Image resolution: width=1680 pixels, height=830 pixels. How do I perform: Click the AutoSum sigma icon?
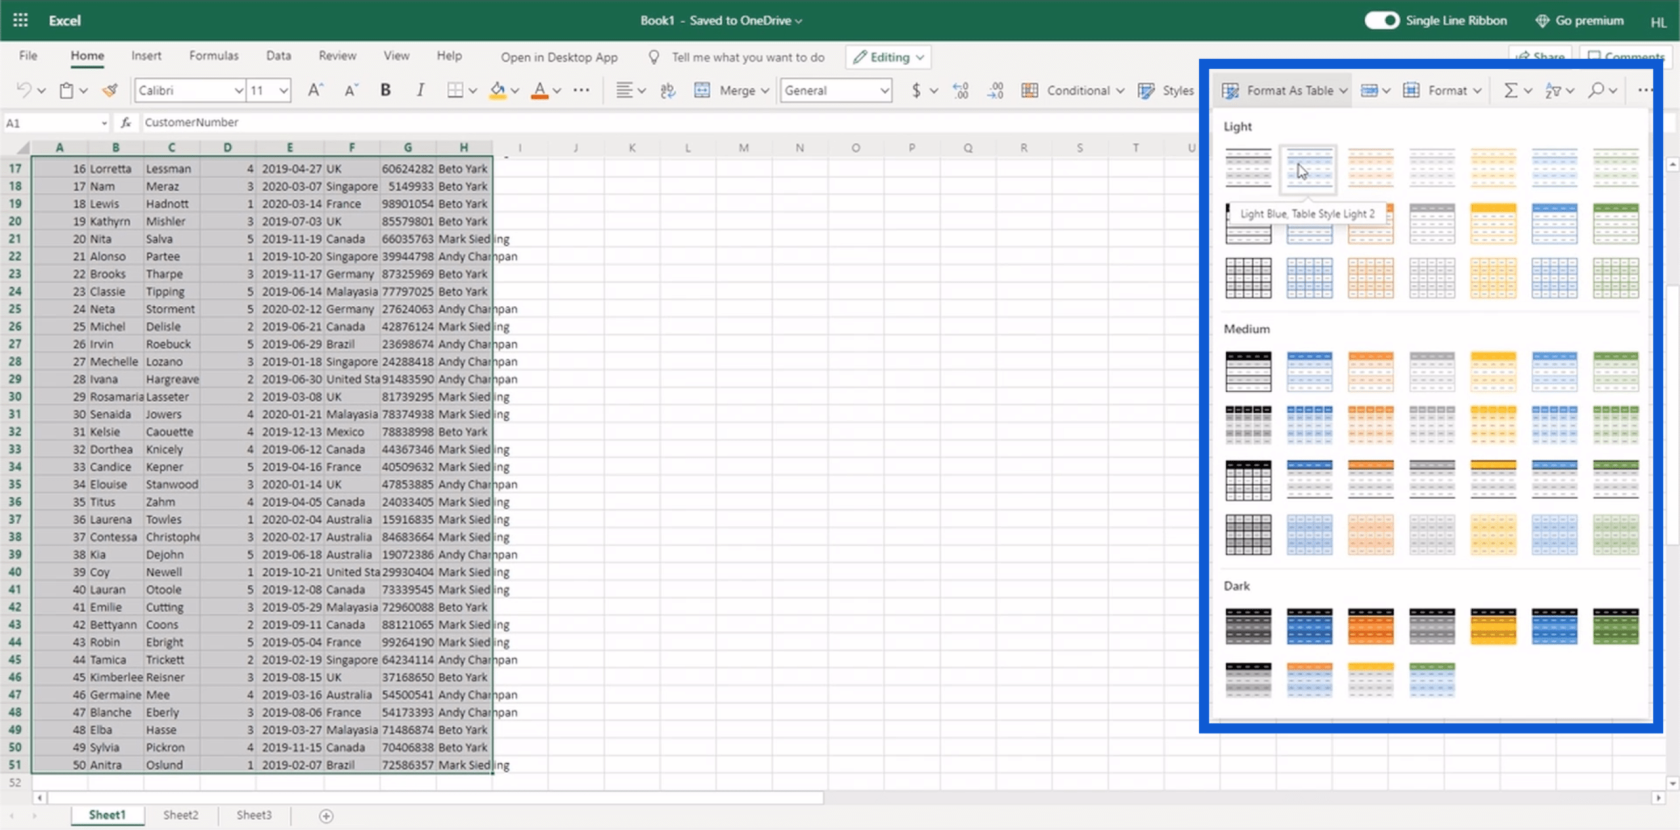[x=1510, y=90]
